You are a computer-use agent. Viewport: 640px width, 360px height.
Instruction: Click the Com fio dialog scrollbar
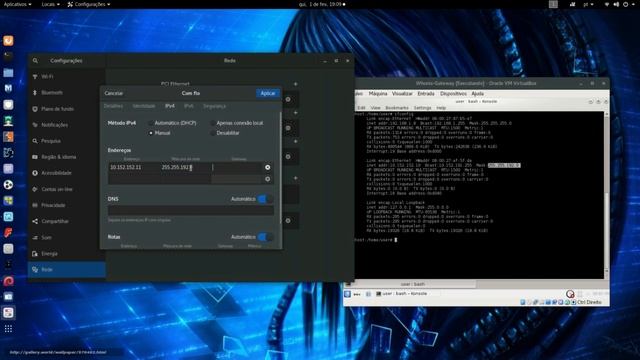(x=280, y=167)
